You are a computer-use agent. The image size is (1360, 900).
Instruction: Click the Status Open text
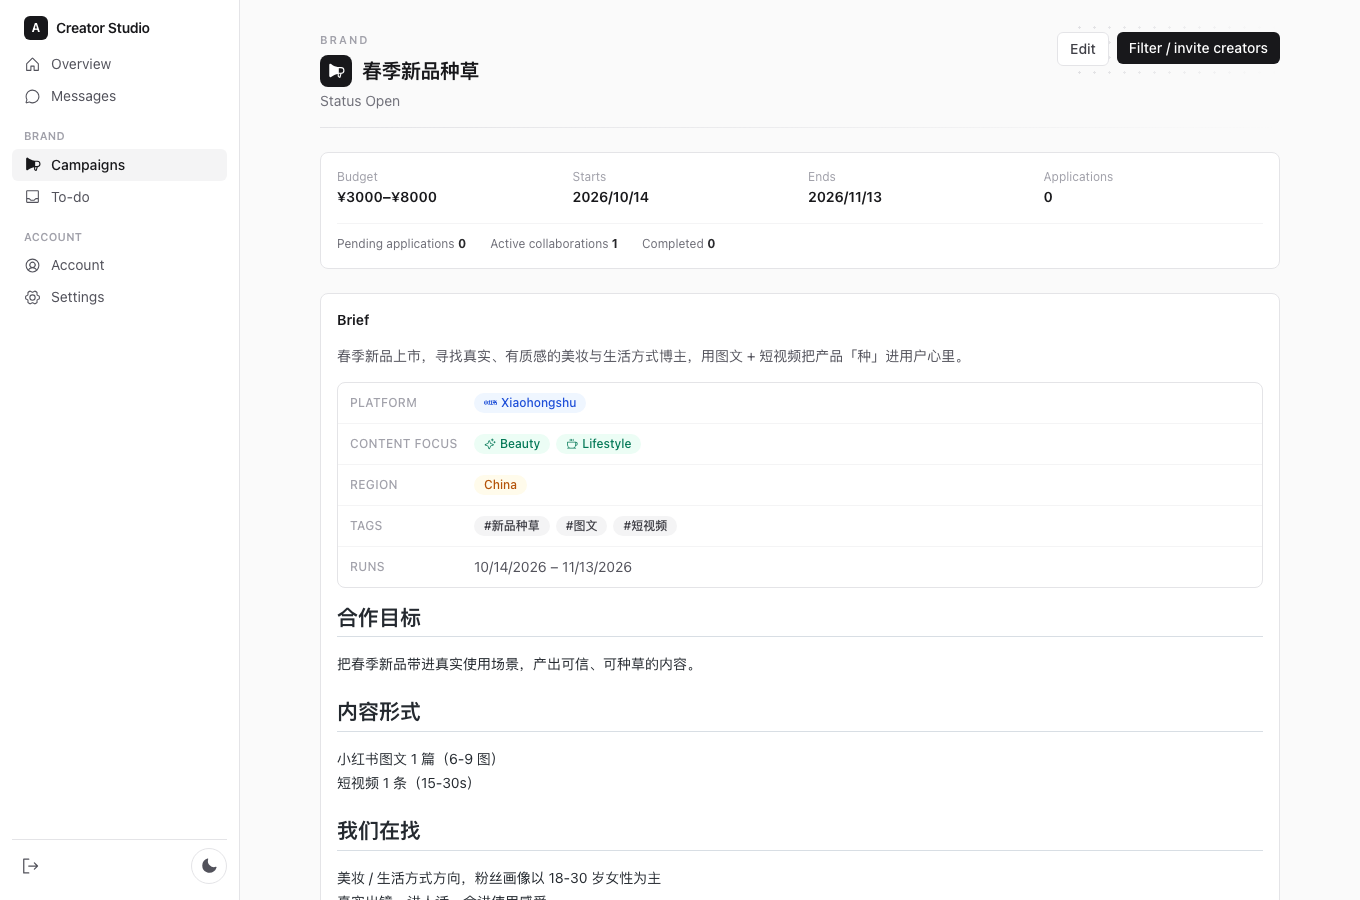click(360, 101)
